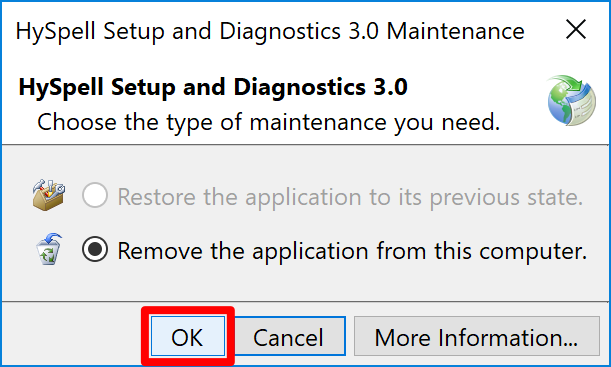Click the Cancel button
This screenshot has height=367, width=611.
click(x=288, y=336)
